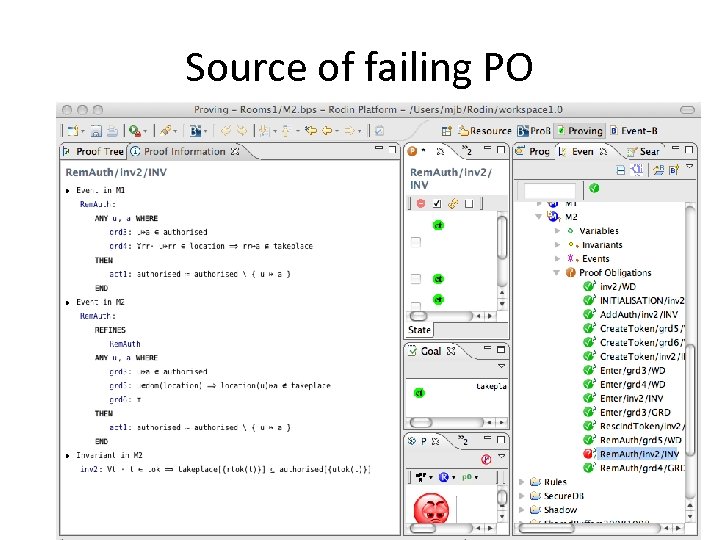Click the first green 'ct' hypothesis button
The width and height of the screenshot is (720, 540).
tap(438, 225)
